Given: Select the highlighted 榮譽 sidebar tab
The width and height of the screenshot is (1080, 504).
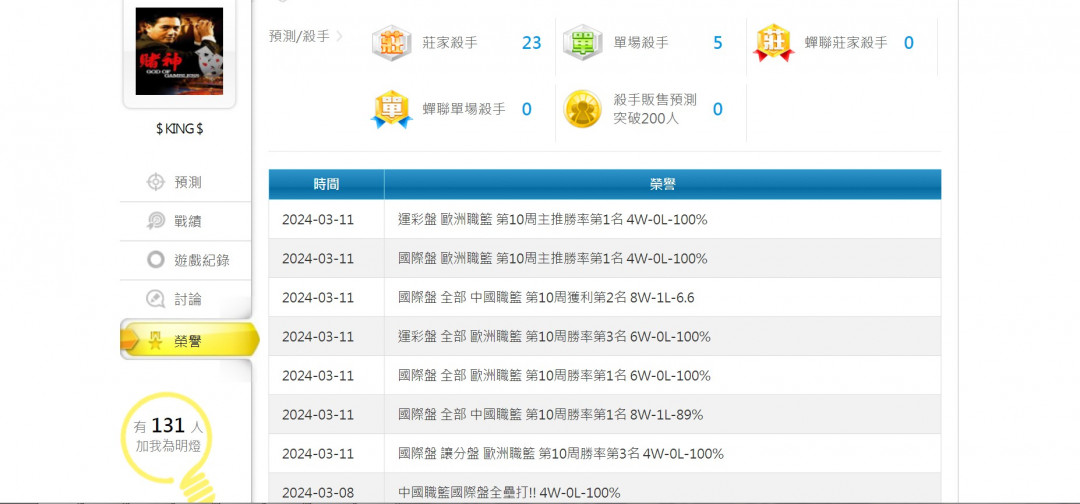Looking at the screenshot, I should click(189, 340).
